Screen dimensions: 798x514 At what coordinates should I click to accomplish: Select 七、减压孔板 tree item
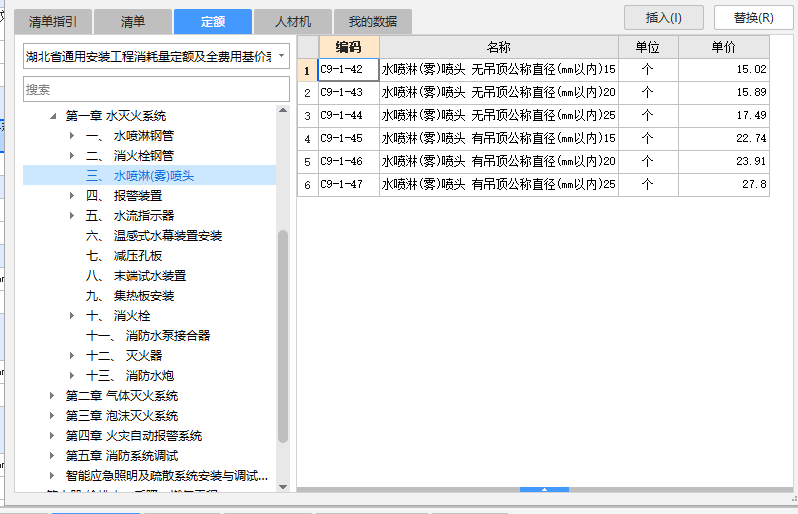124,255
